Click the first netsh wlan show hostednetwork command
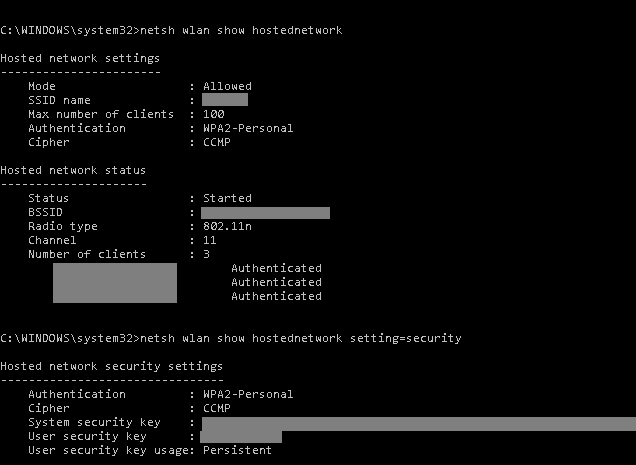 click(241, 30)
